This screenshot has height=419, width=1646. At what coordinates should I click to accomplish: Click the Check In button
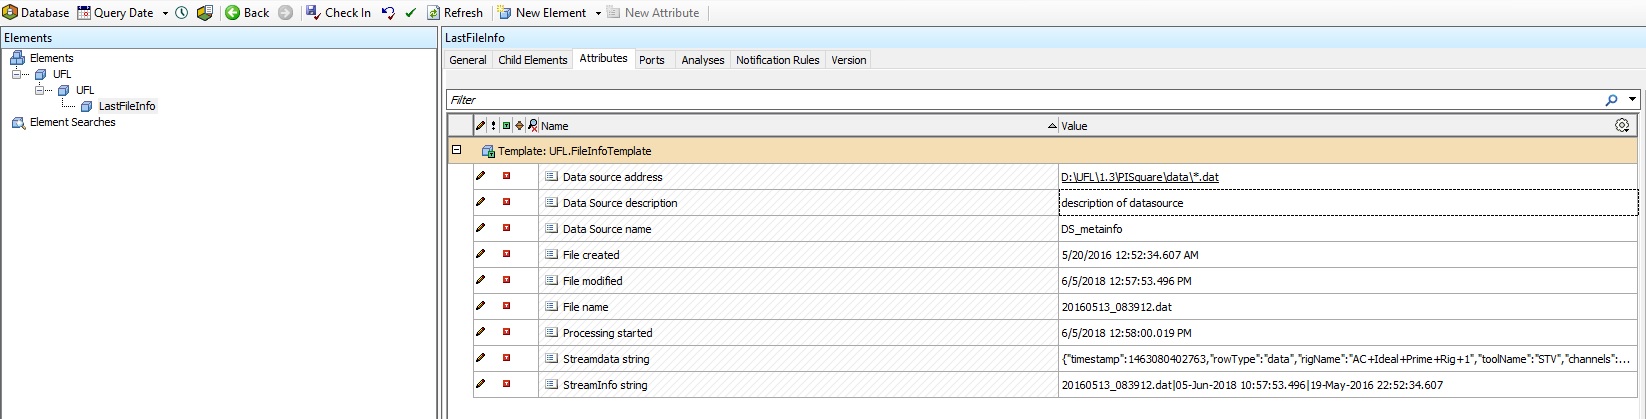point(338,13)
